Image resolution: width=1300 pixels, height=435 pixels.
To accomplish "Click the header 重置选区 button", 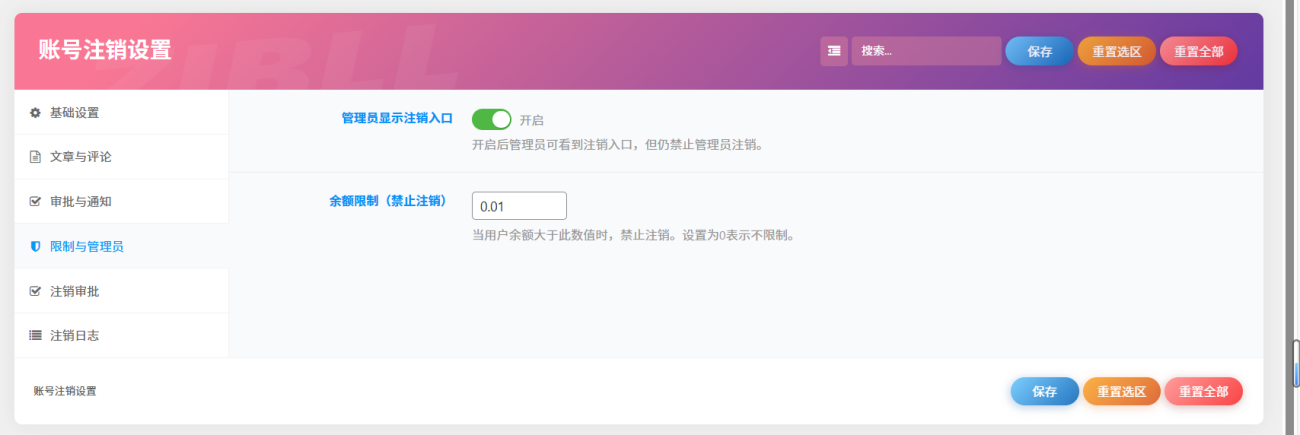I will click(1116, 51).
